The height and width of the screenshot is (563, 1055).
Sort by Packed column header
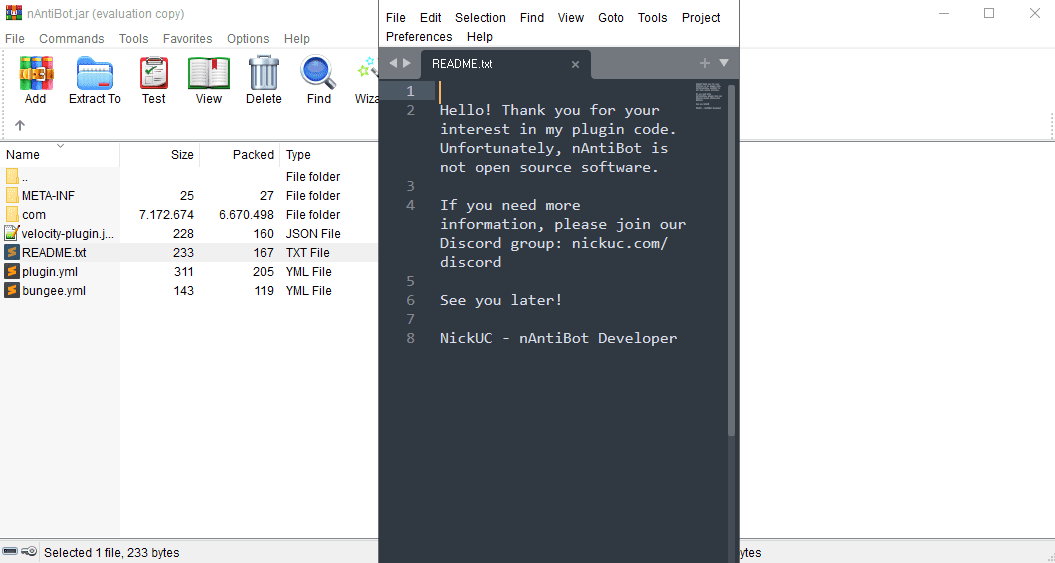(x=240, y=155)
